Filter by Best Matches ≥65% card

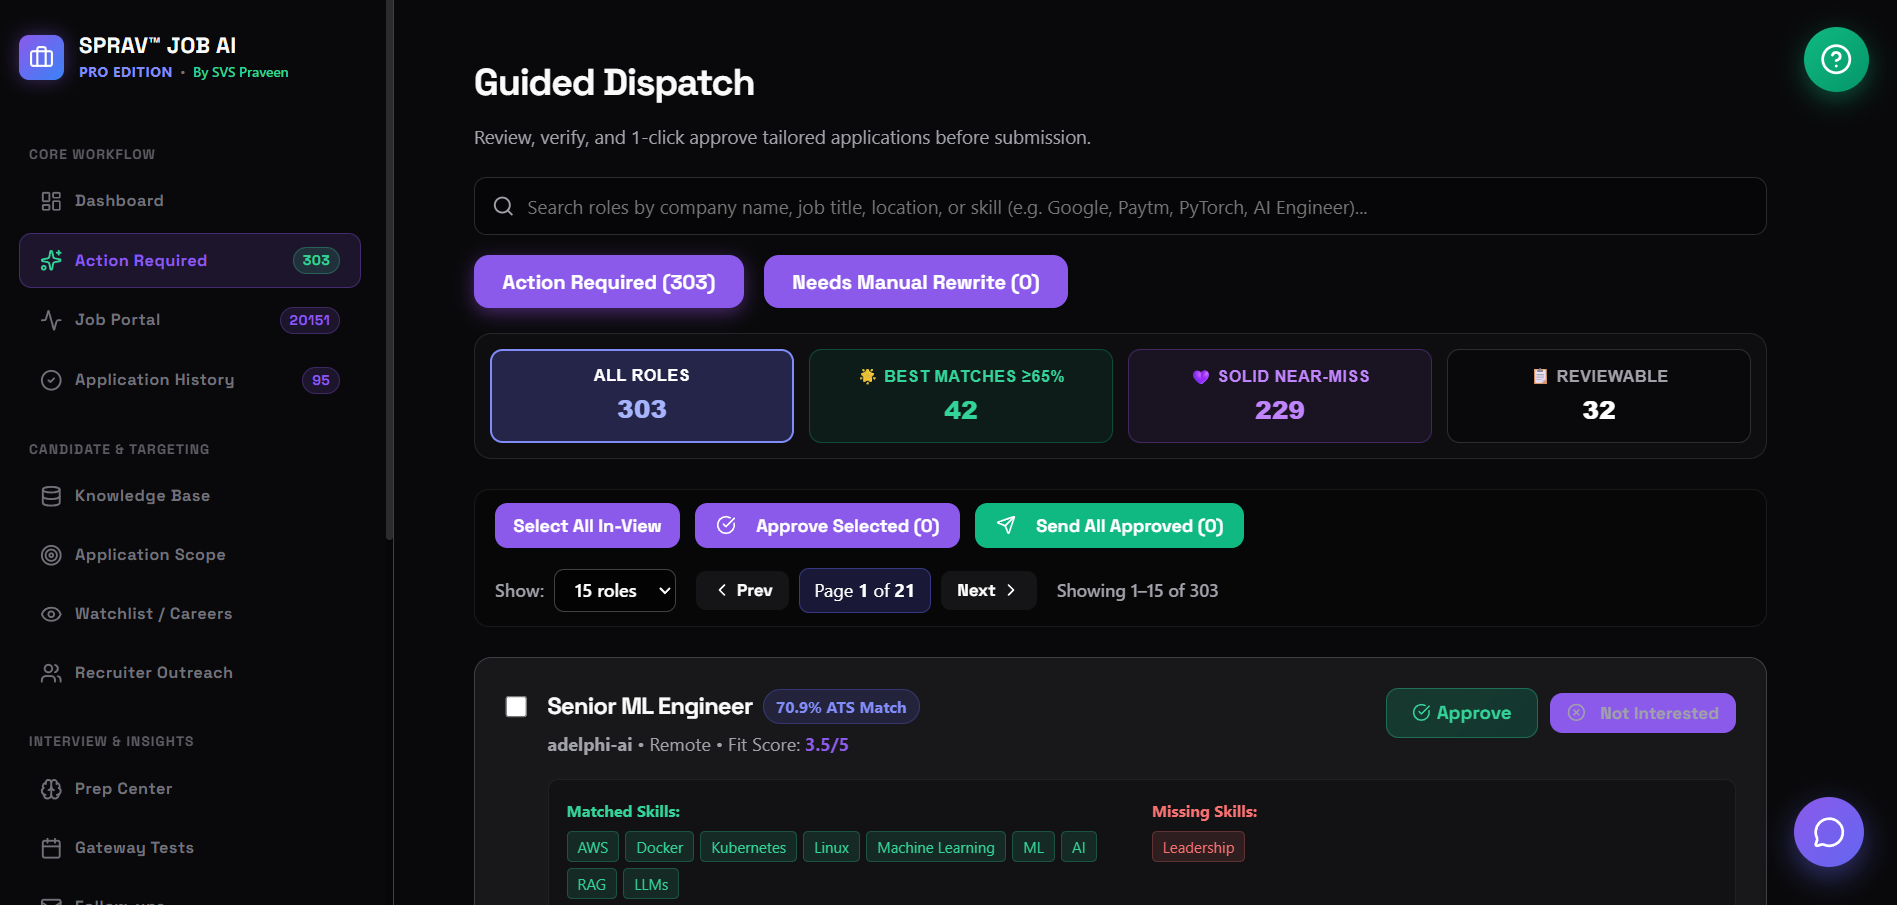(x=961, y=396)
